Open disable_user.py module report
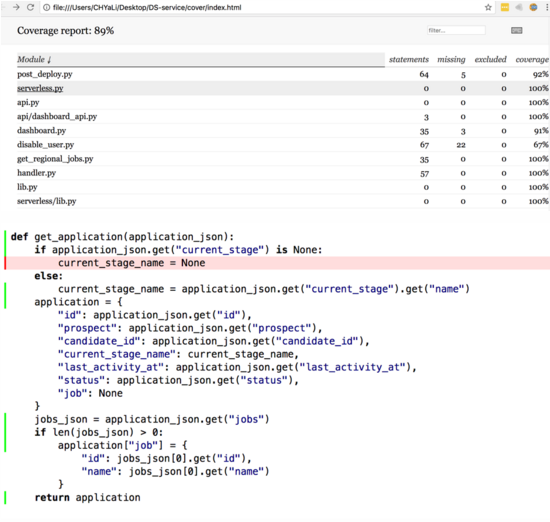The width and height of the screenshot is (550, 522). (46, 145)
